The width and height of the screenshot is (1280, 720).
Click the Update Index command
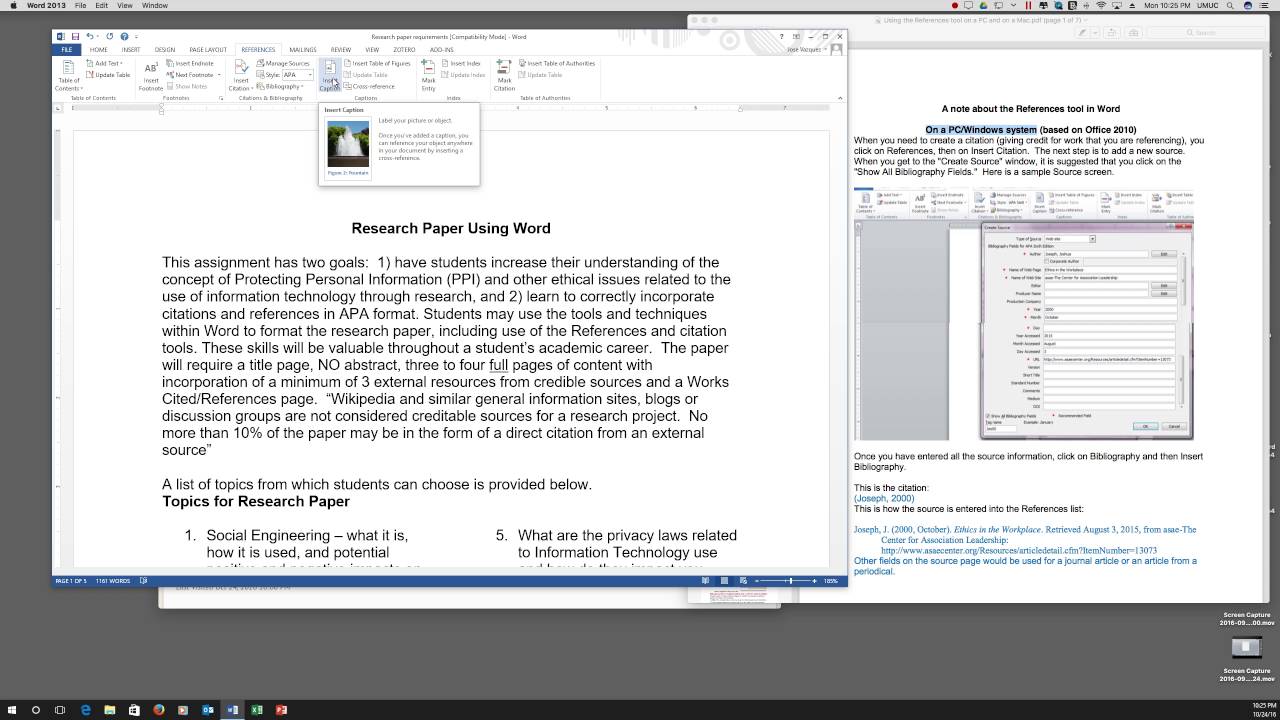coord(464,75)
